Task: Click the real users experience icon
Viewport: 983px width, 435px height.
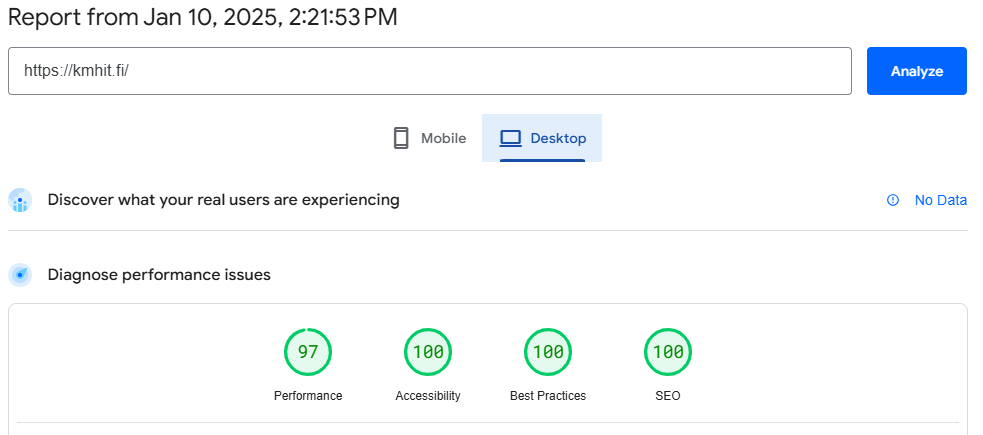Action: [20, 200]
